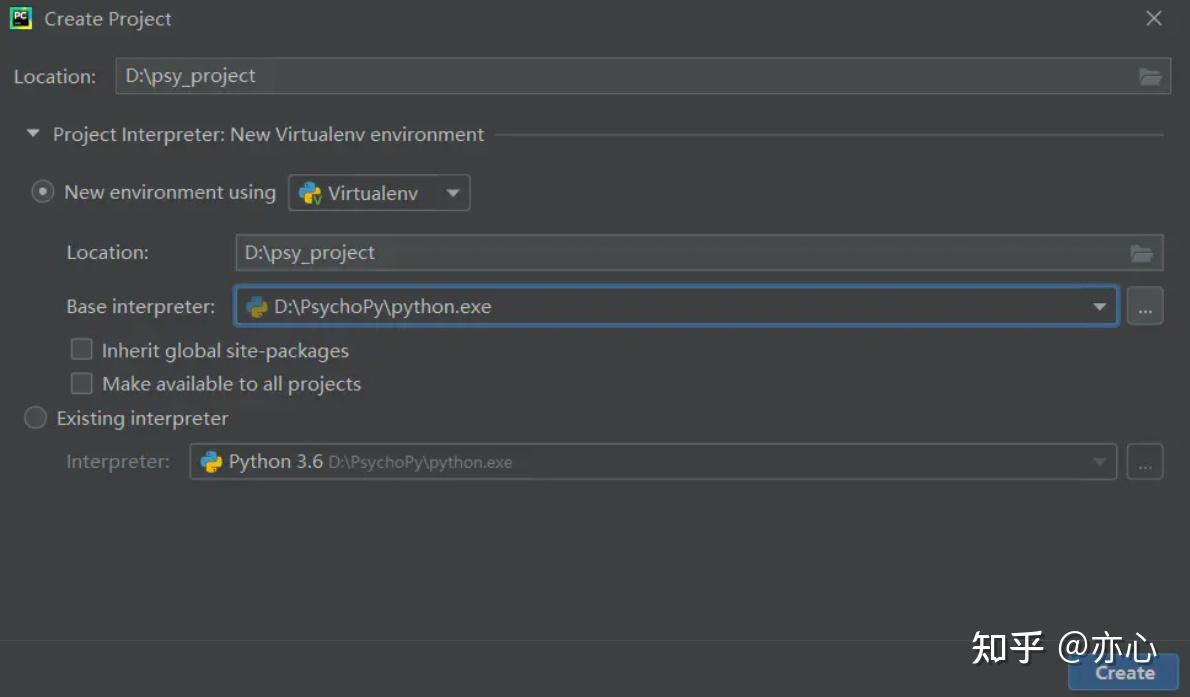Click the Create button
The image size is (1190, 697).
1124,673
